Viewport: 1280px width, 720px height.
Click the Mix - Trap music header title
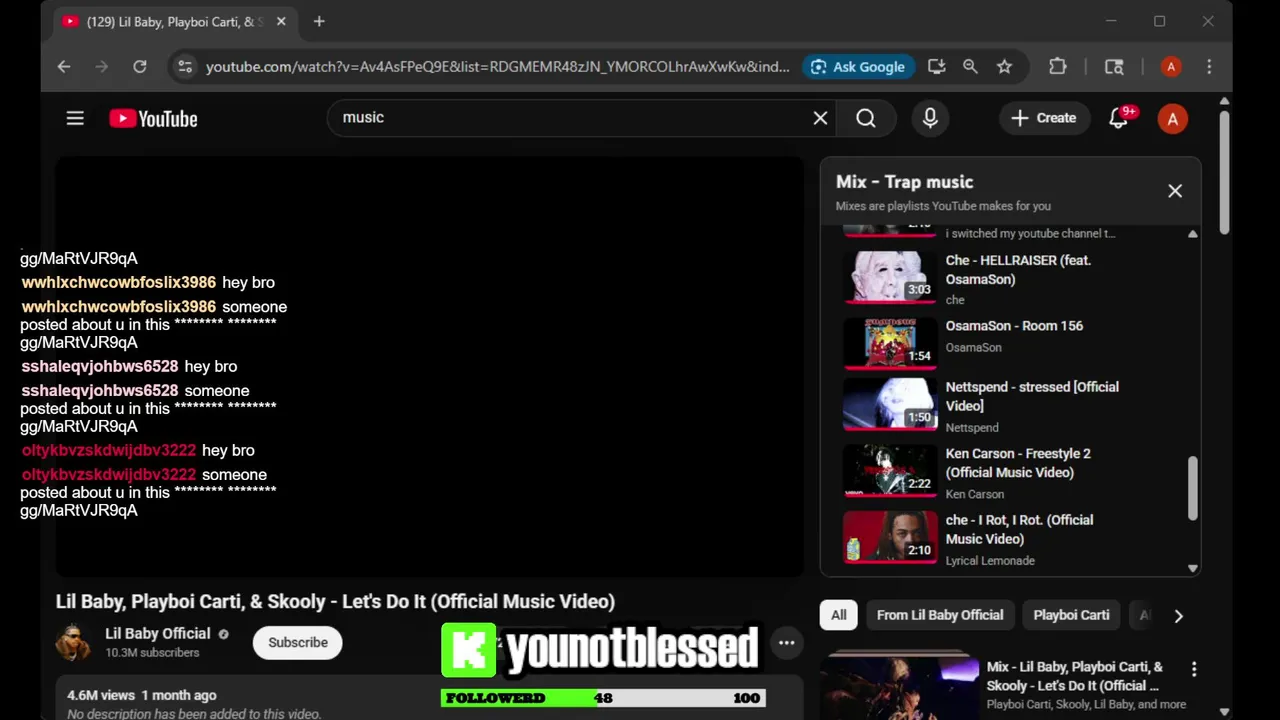tap(904, 182)
